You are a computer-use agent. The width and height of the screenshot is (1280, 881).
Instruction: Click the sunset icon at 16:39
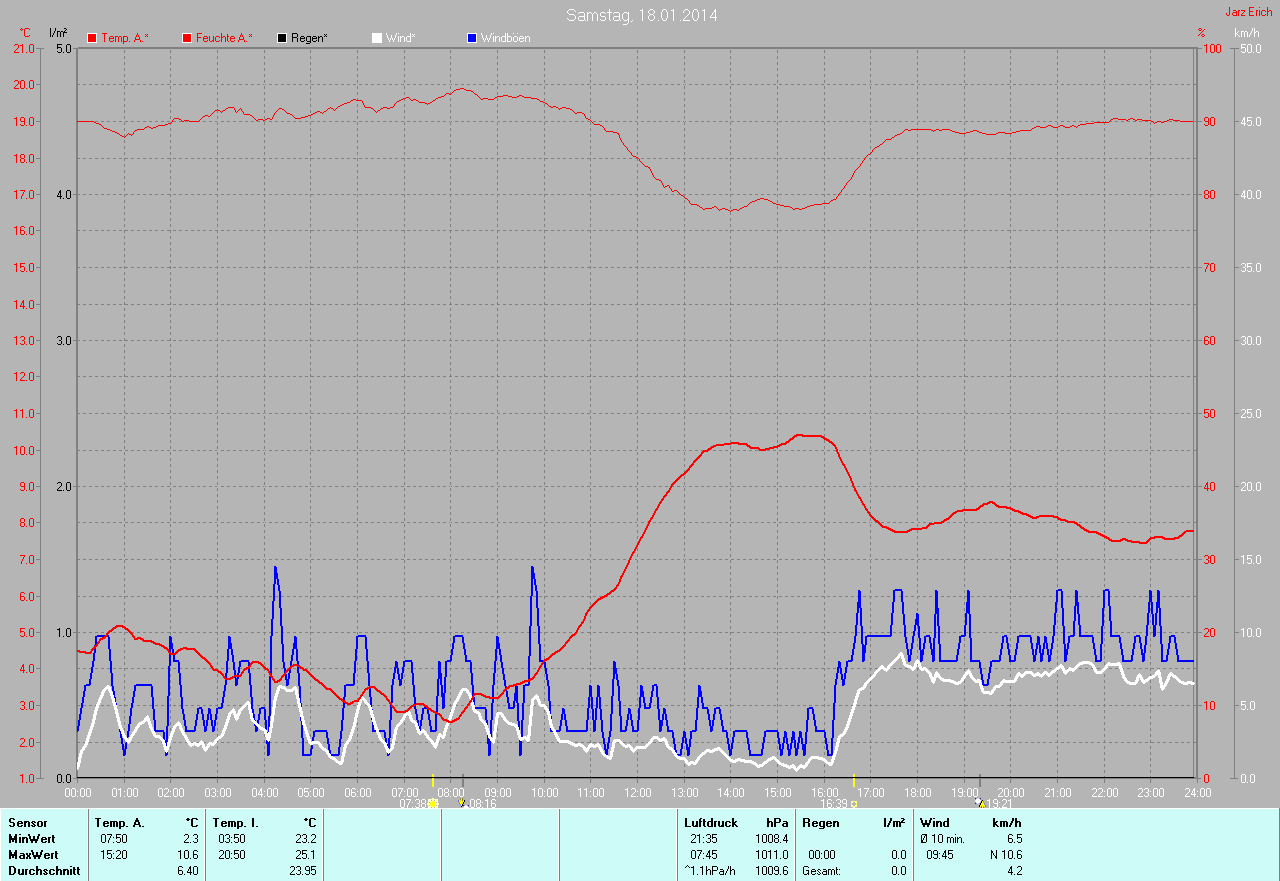(x=854, y=803)
